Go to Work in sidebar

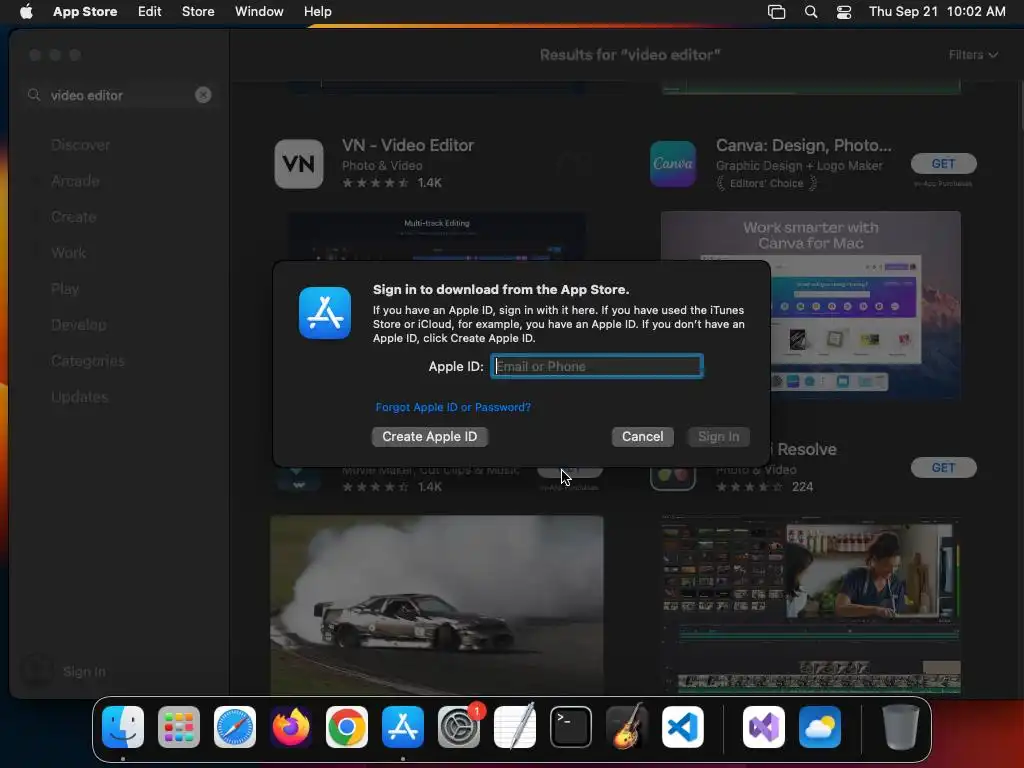[69, 253]
